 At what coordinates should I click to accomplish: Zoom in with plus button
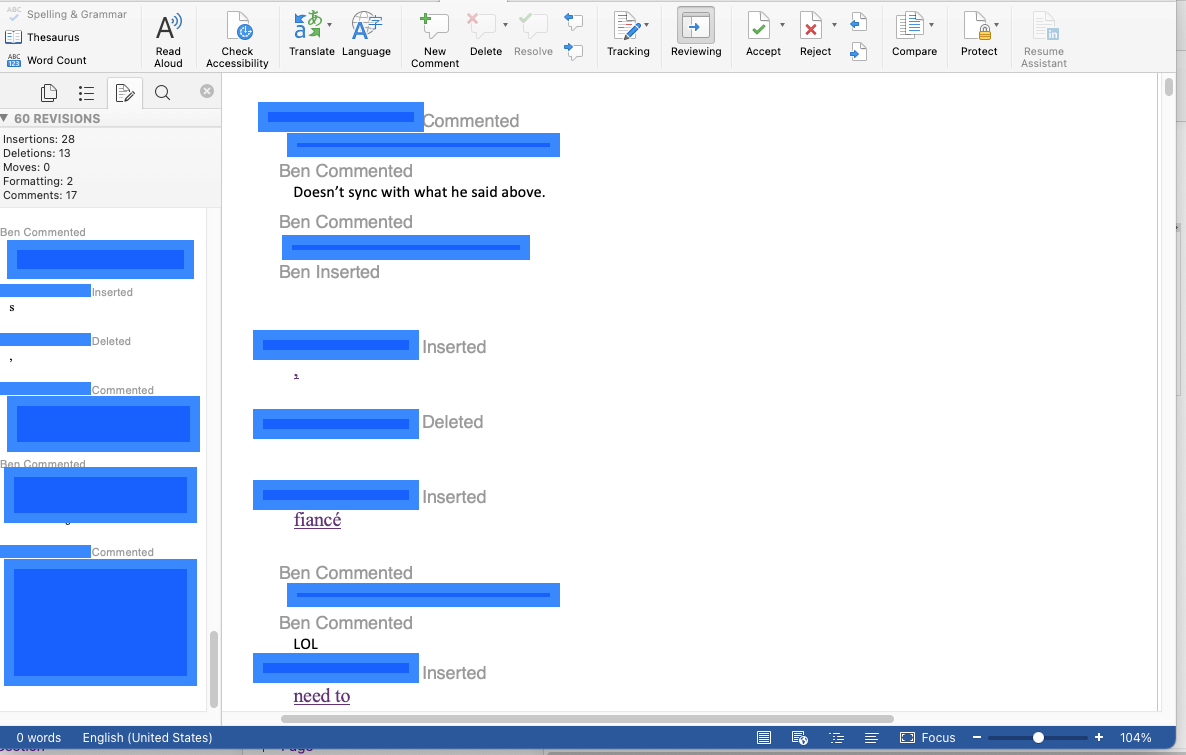click(1098, 738)
